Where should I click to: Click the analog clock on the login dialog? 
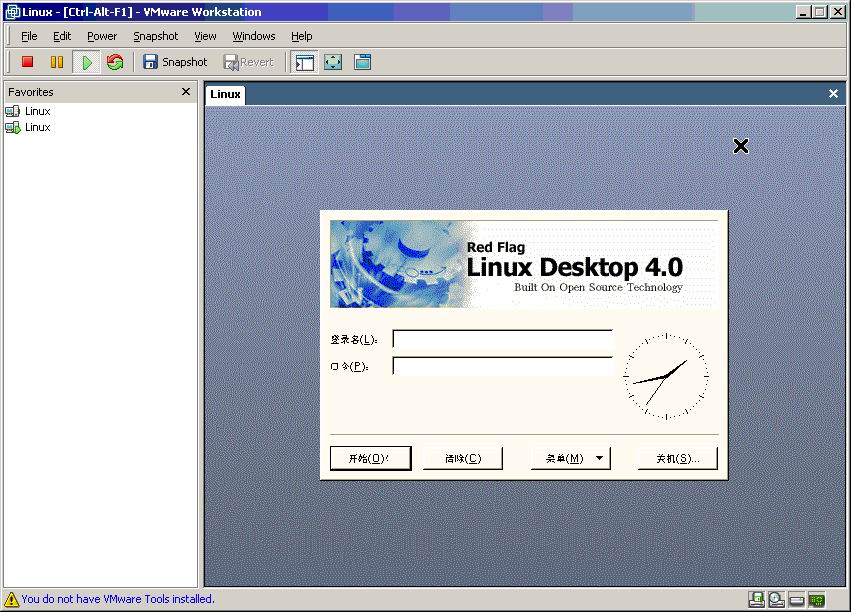(666, 376)
